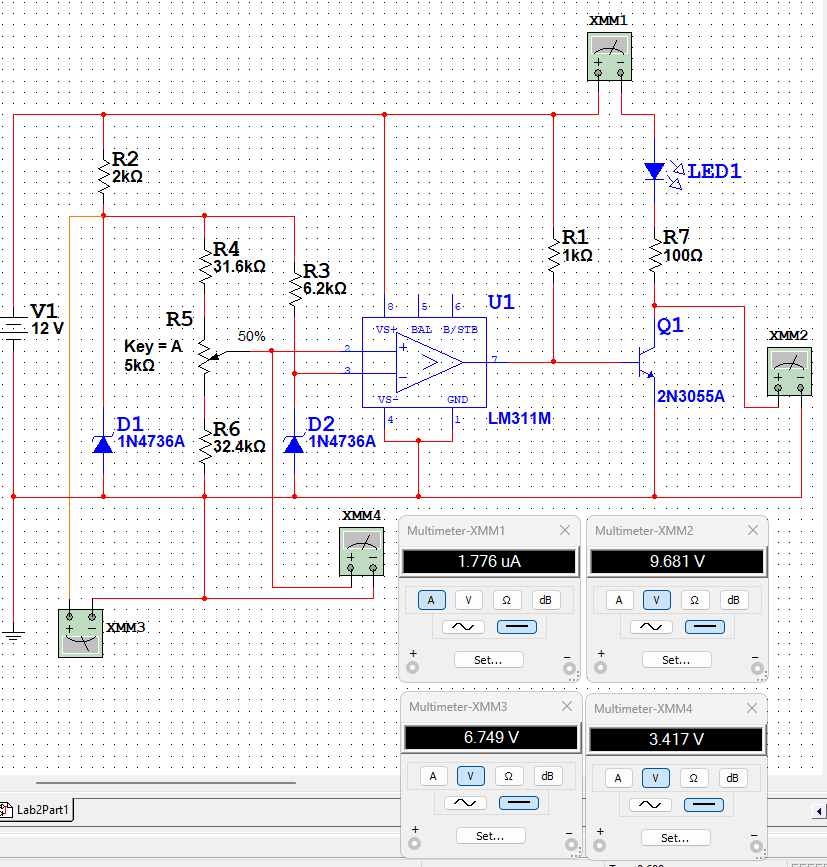Image resolution: width=827 pixels, height=867 pixels.
Task: Close the Multimeter-XMM2 window
Action: (x=753, y=530)
